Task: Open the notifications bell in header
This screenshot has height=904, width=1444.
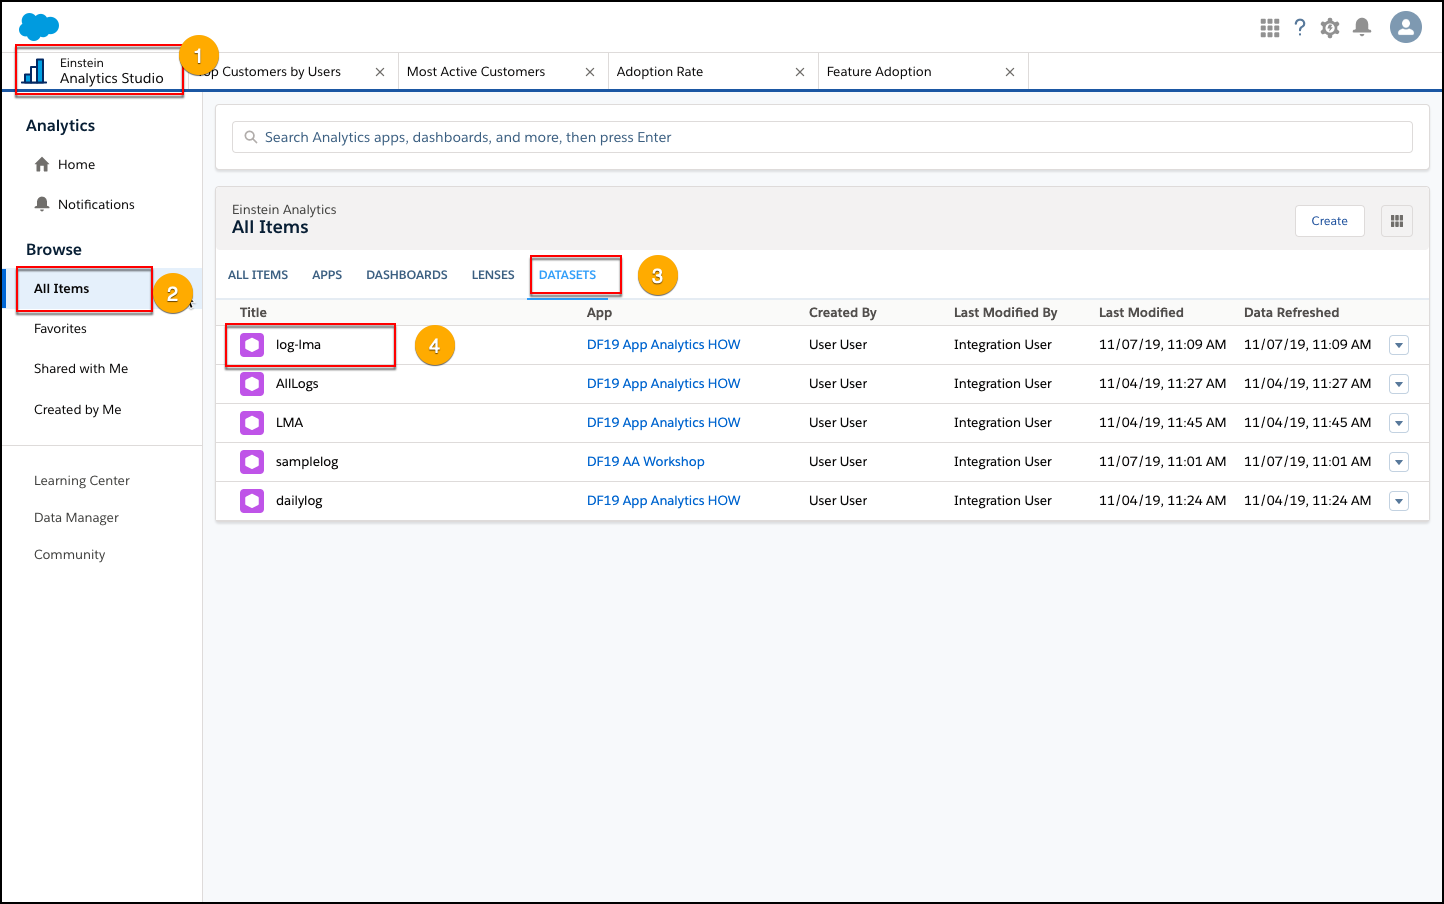Action: (1362, 27)
